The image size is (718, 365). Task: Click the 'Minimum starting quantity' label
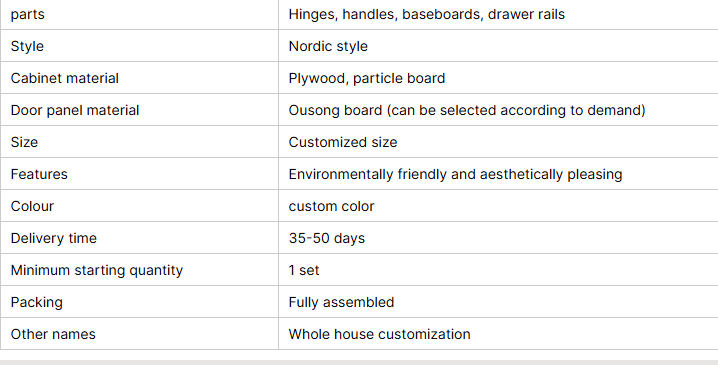click(x=97, y=270)
